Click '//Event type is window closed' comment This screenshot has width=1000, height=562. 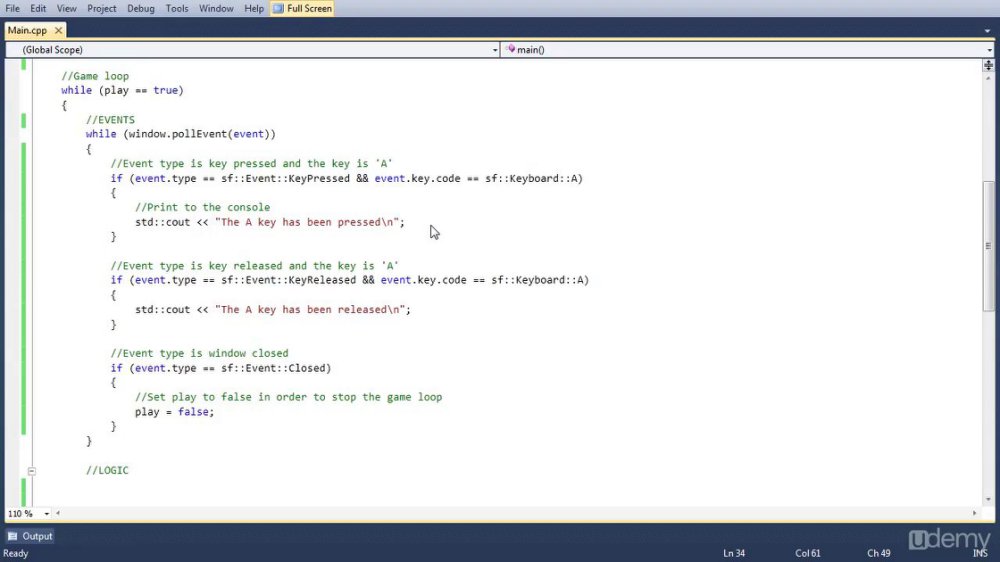199,353
